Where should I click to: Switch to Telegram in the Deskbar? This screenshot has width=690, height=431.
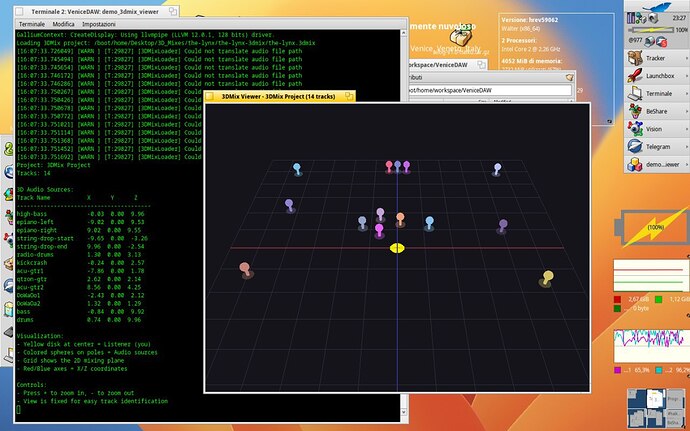pyautogui.click(x=654, y=145)
